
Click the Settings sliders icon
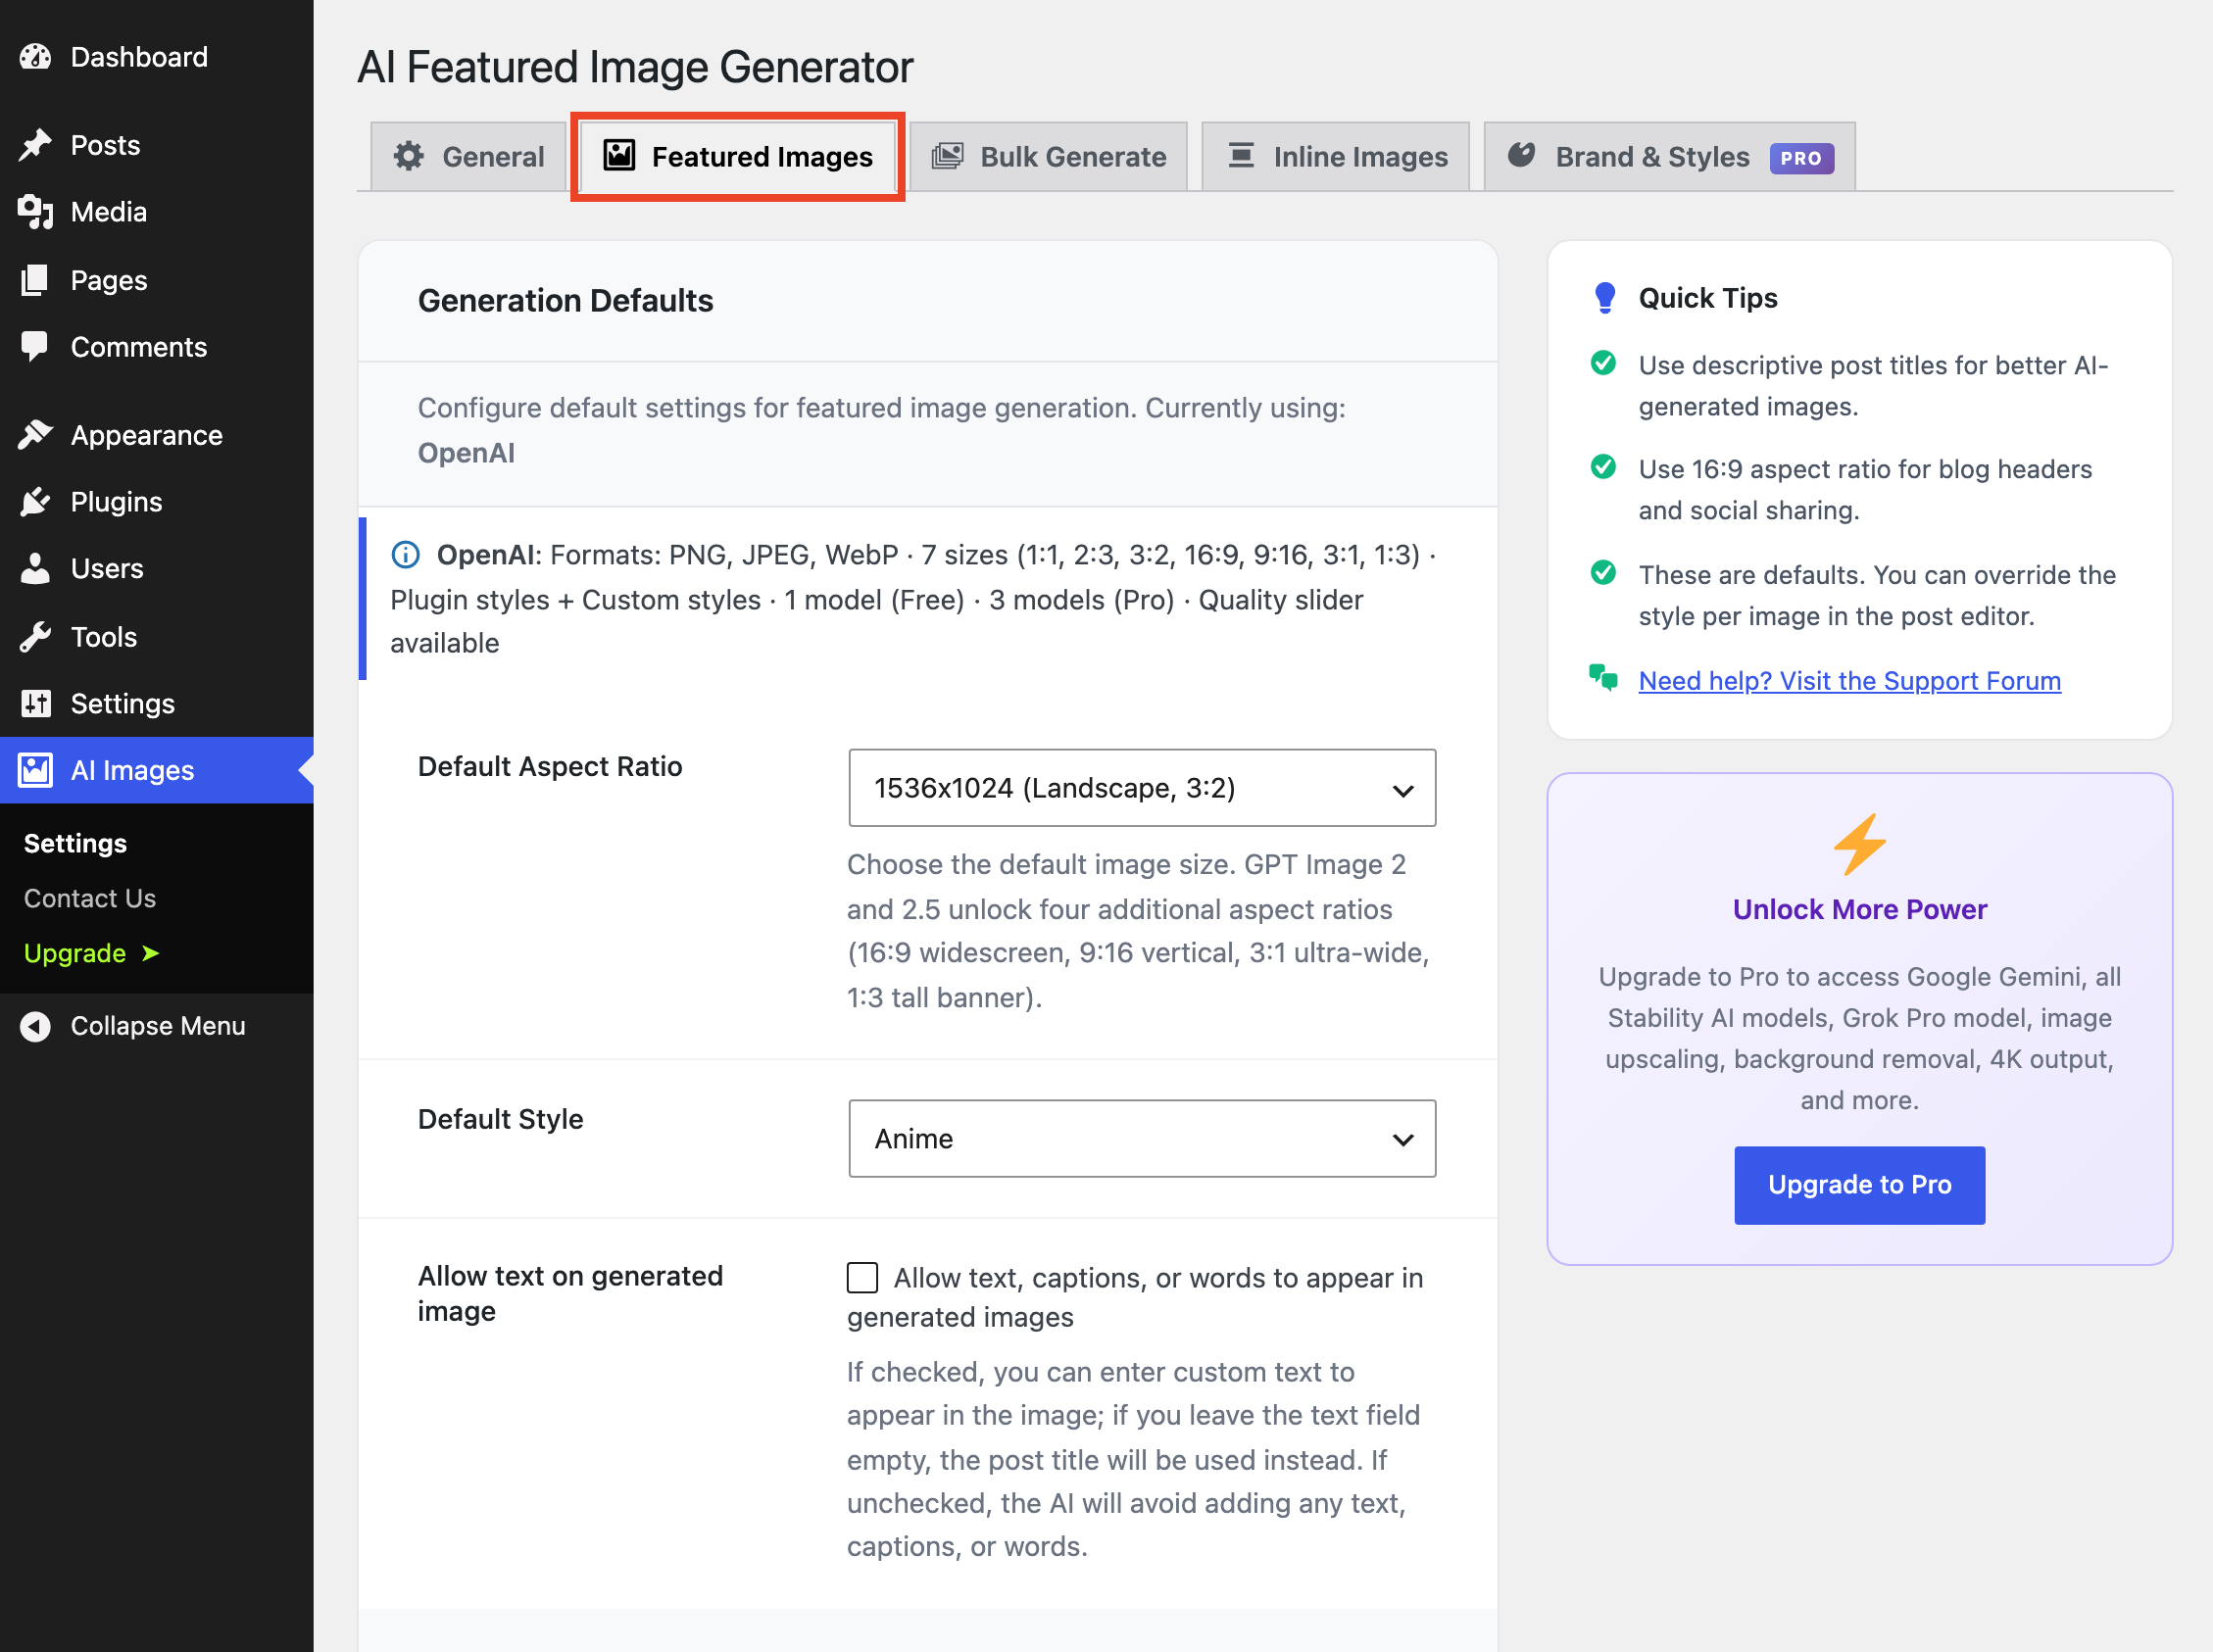(x=35, y=704)
